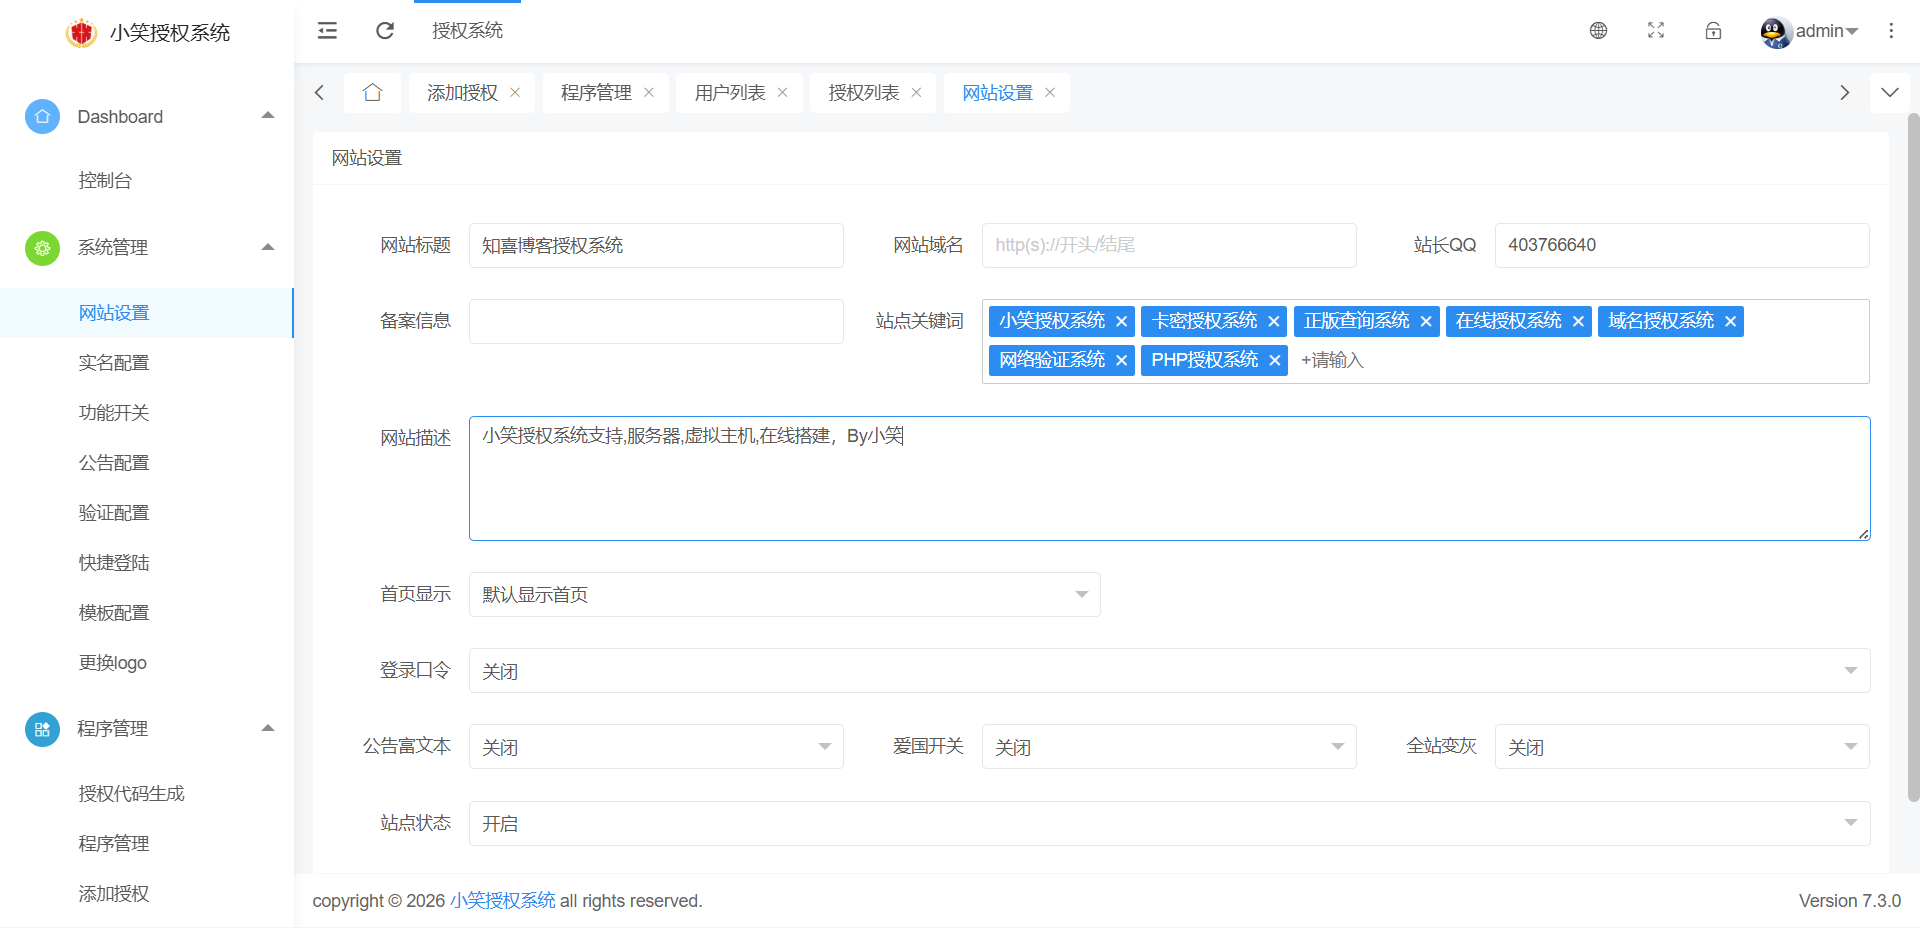Open the 首页显示 dropdown
Screen dimensions: 1920x928
[x=784, y=595]
